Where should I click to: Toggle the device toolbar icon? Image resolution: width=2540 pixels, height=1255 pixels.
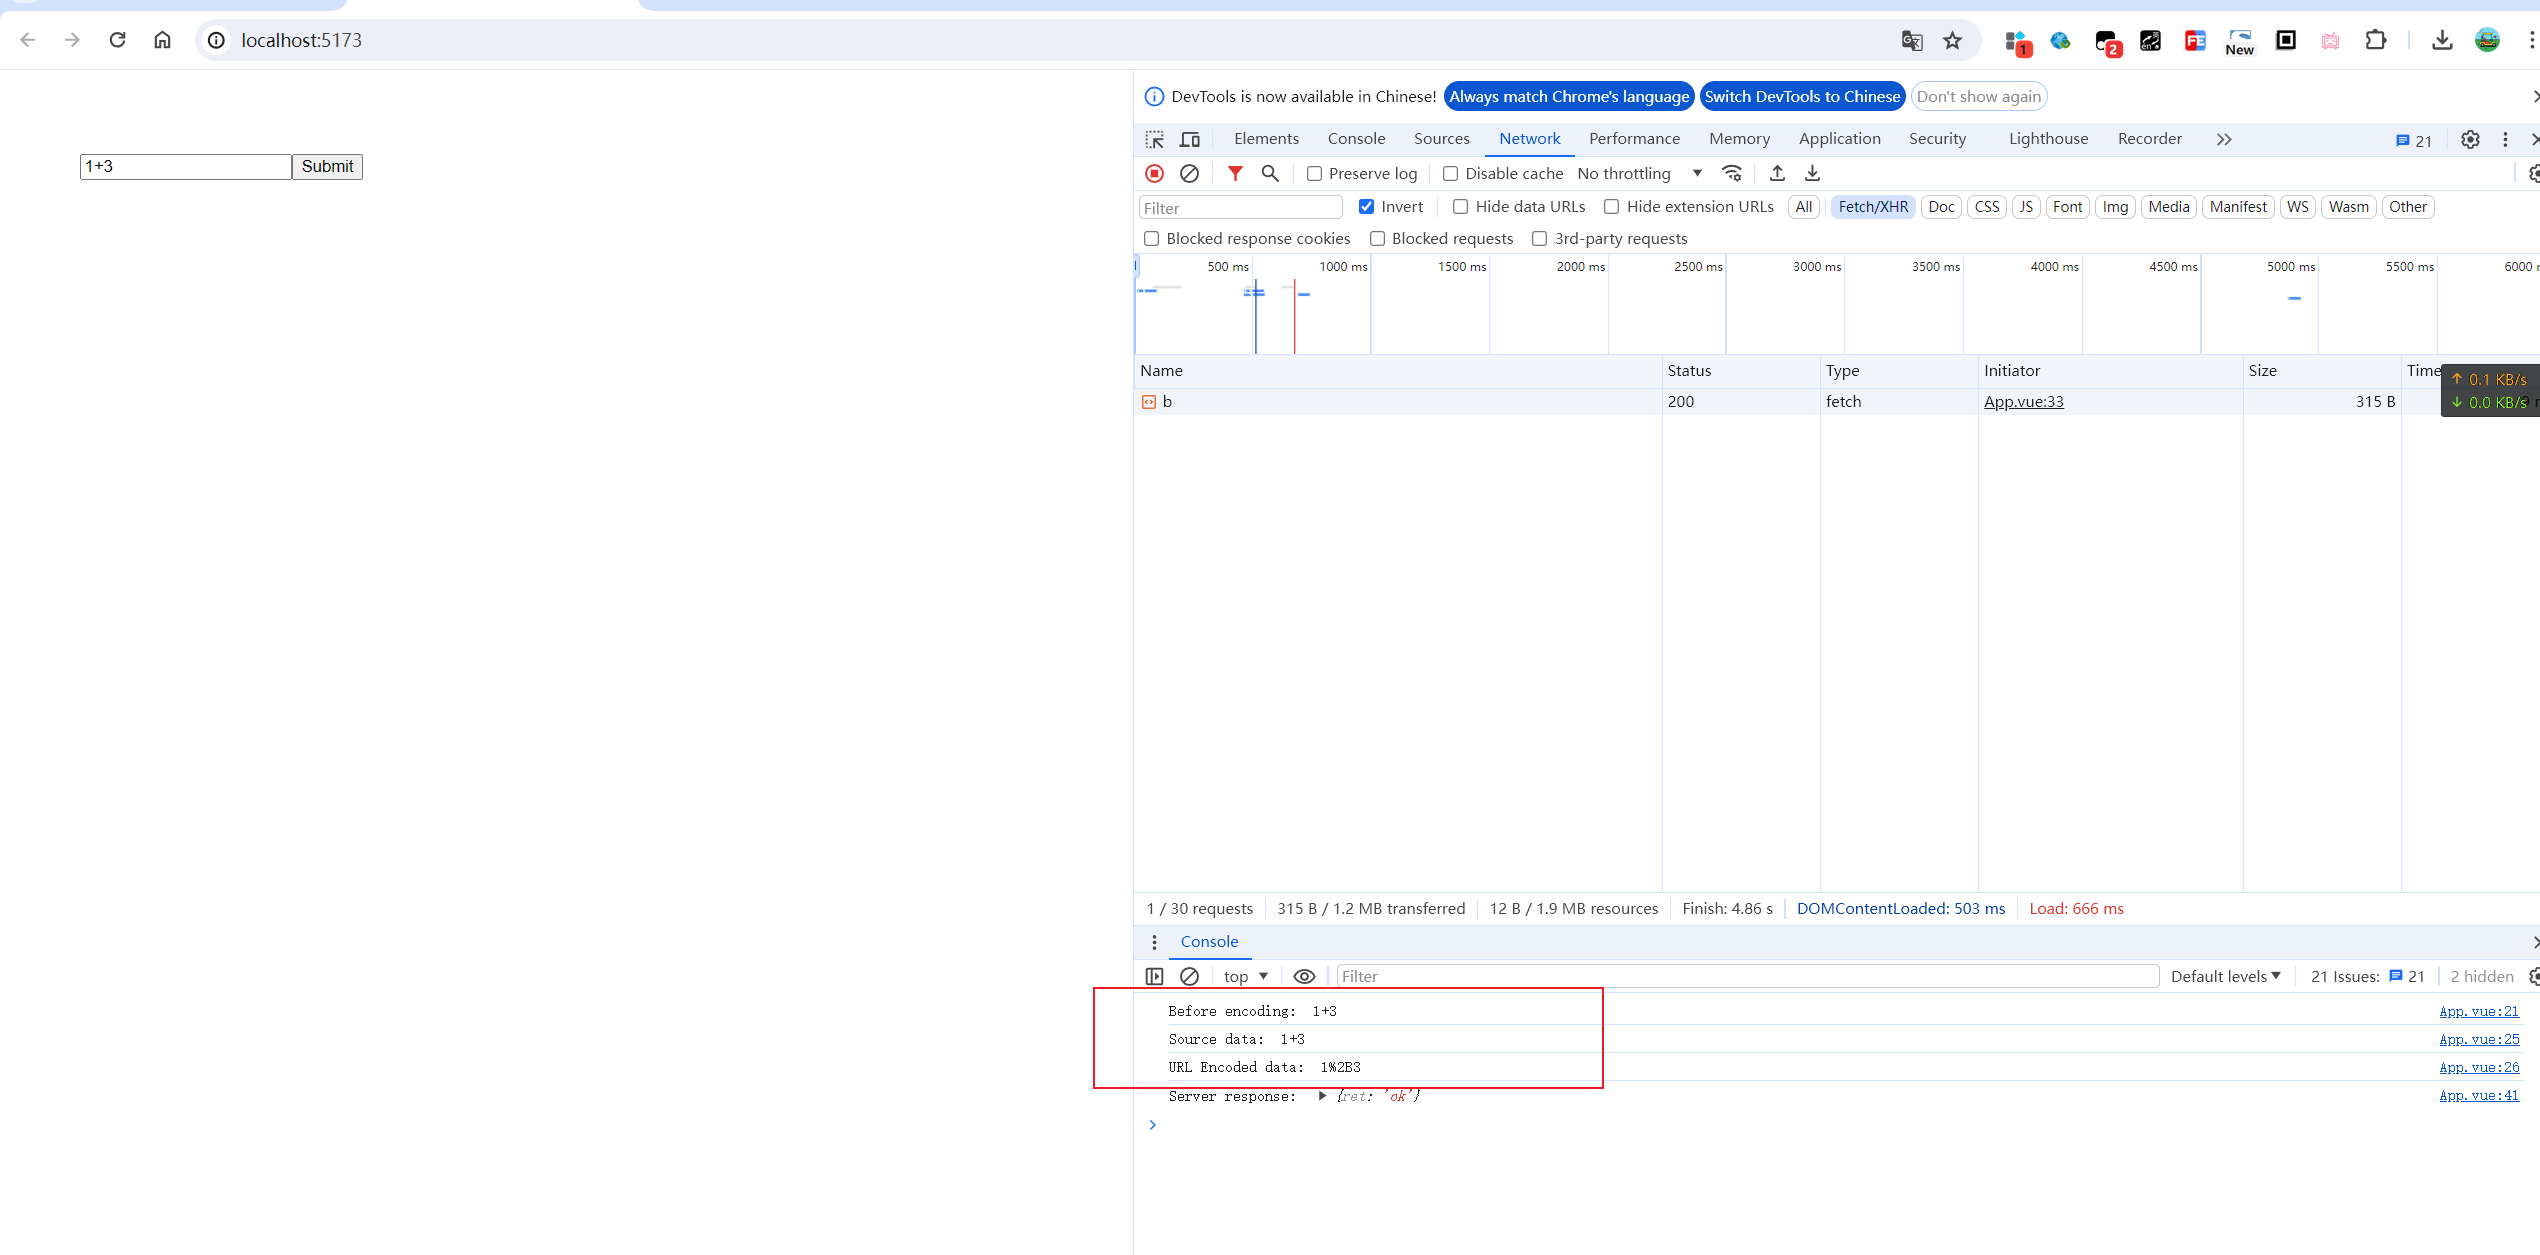tap(1190, 139)
